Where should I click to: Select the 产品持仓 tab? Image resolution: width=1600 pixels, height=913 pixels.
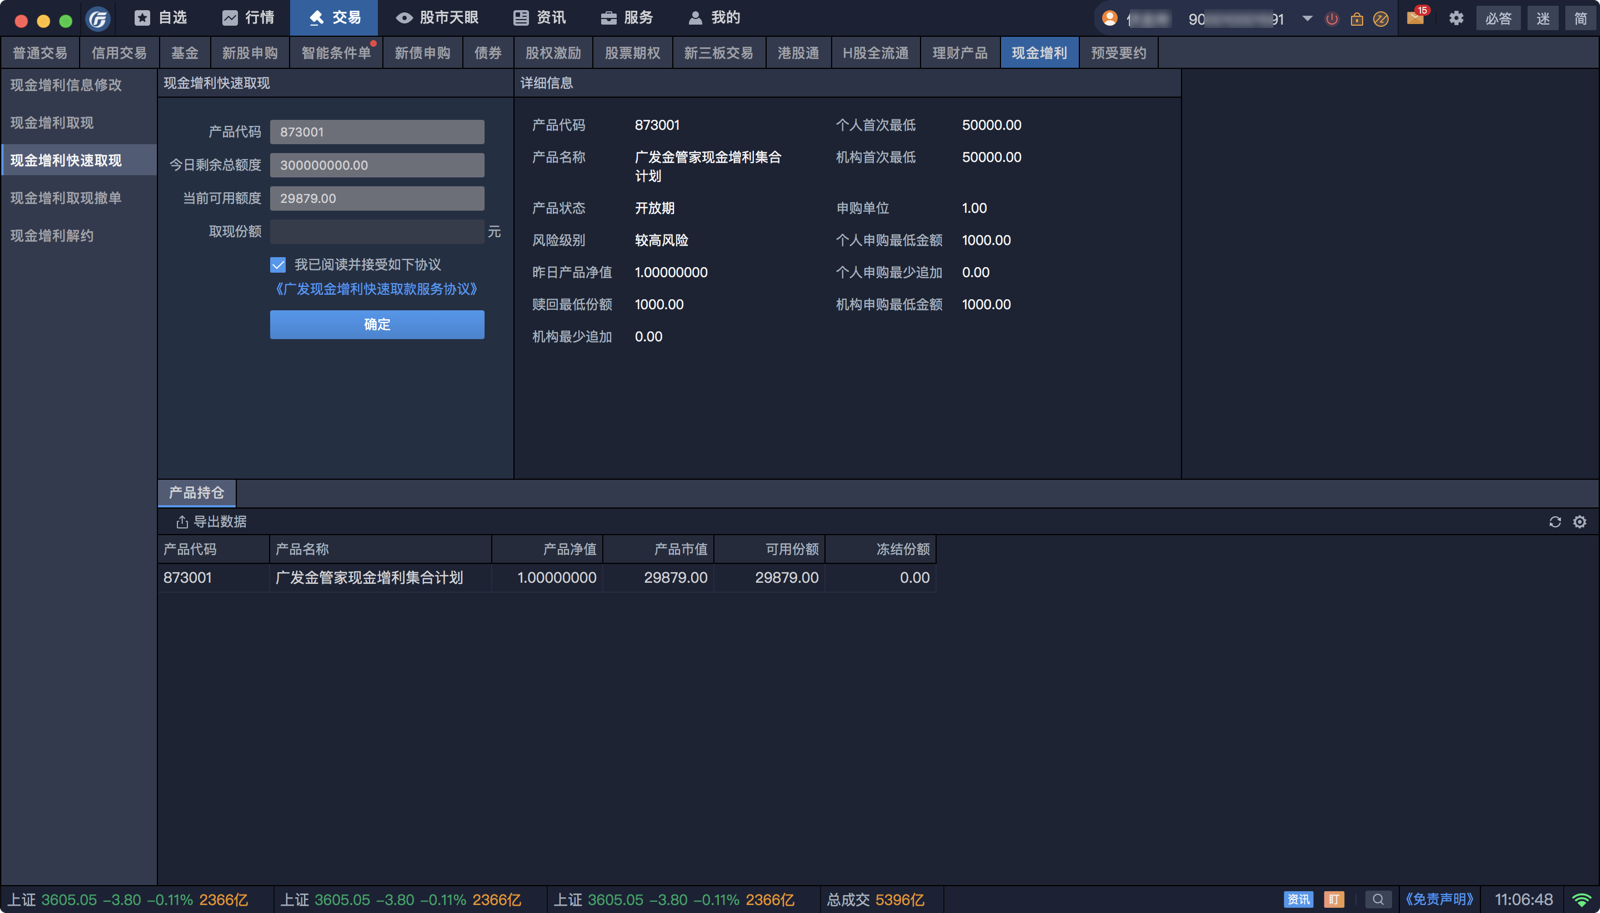click(197, 493)
